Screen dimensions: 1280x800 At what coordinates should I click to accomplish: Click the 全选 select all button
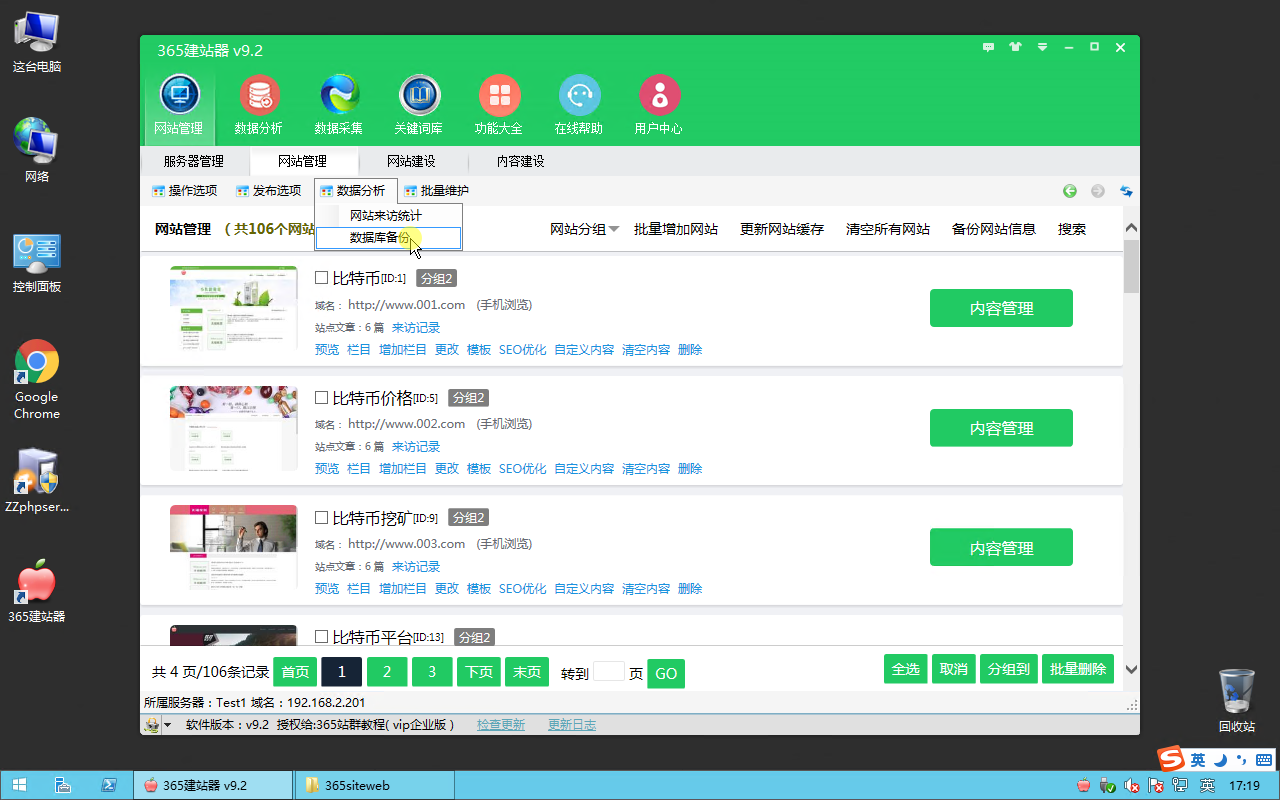tap(905, 669)
